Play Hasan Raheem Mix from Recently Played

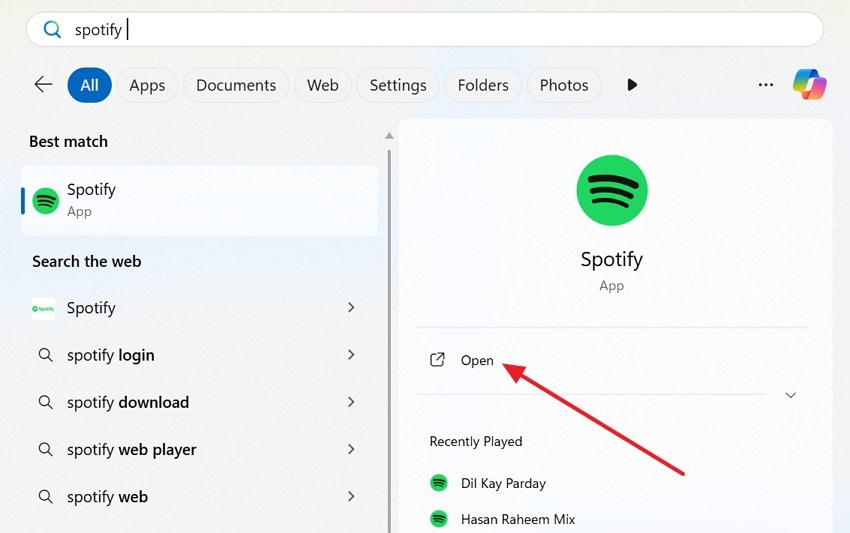[x=518, y=519]
